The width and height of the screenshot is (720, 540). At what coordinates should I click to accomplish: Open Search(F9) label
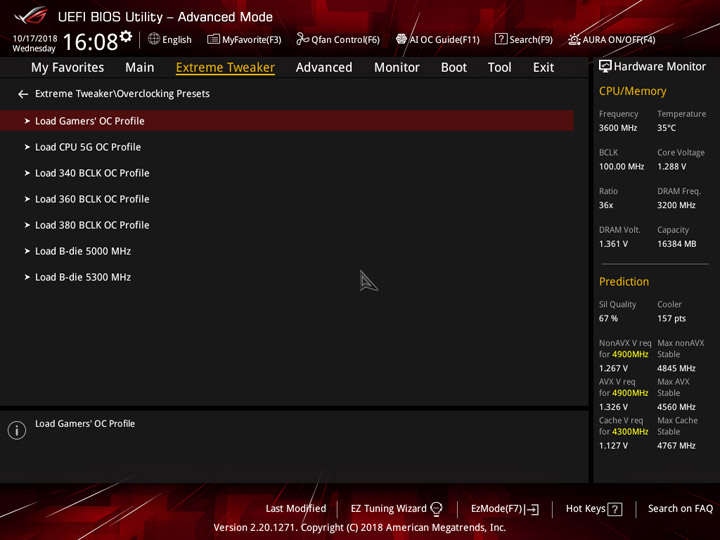[x=531, y=40]
